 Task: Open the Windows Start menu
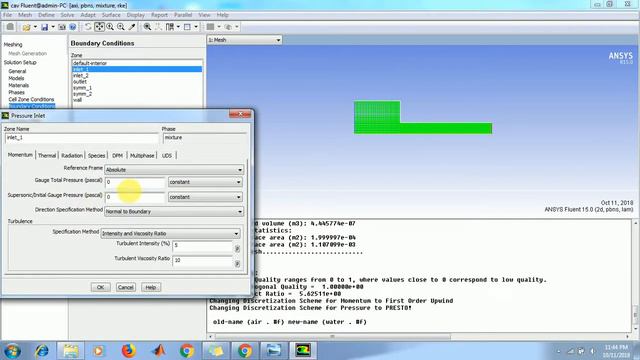[x=12, y=351]
